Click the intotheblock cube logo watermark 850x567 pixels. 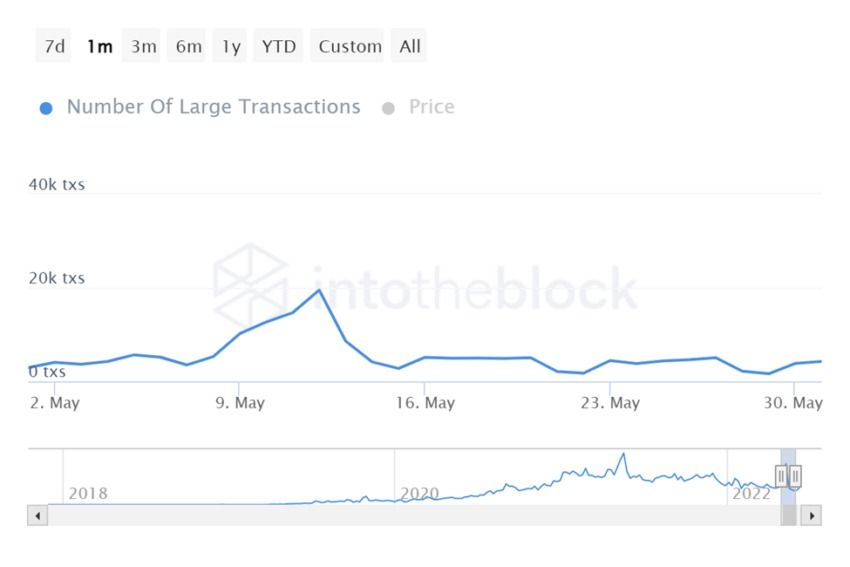tap(250, 287)
